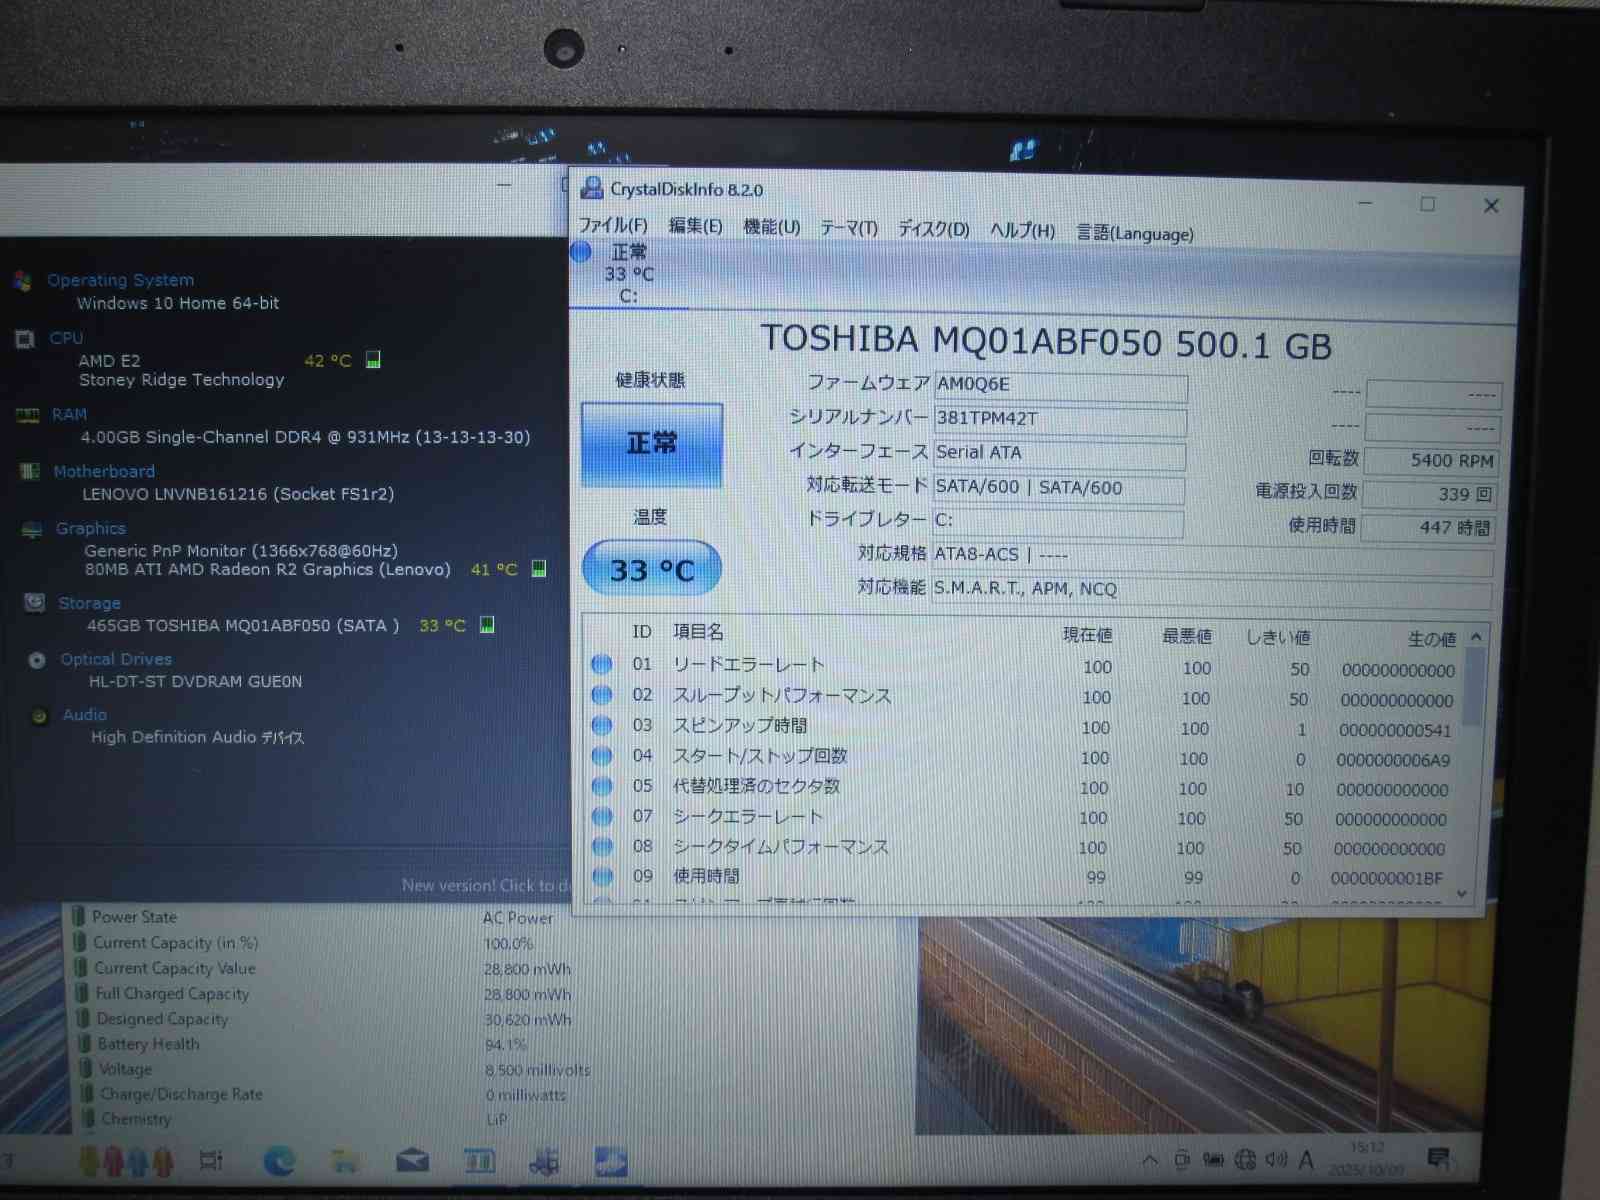Open the 機能(U) menu
Image resolution: width=1600 pixels, height=1200 pixels.
click(x=771, y=227)
